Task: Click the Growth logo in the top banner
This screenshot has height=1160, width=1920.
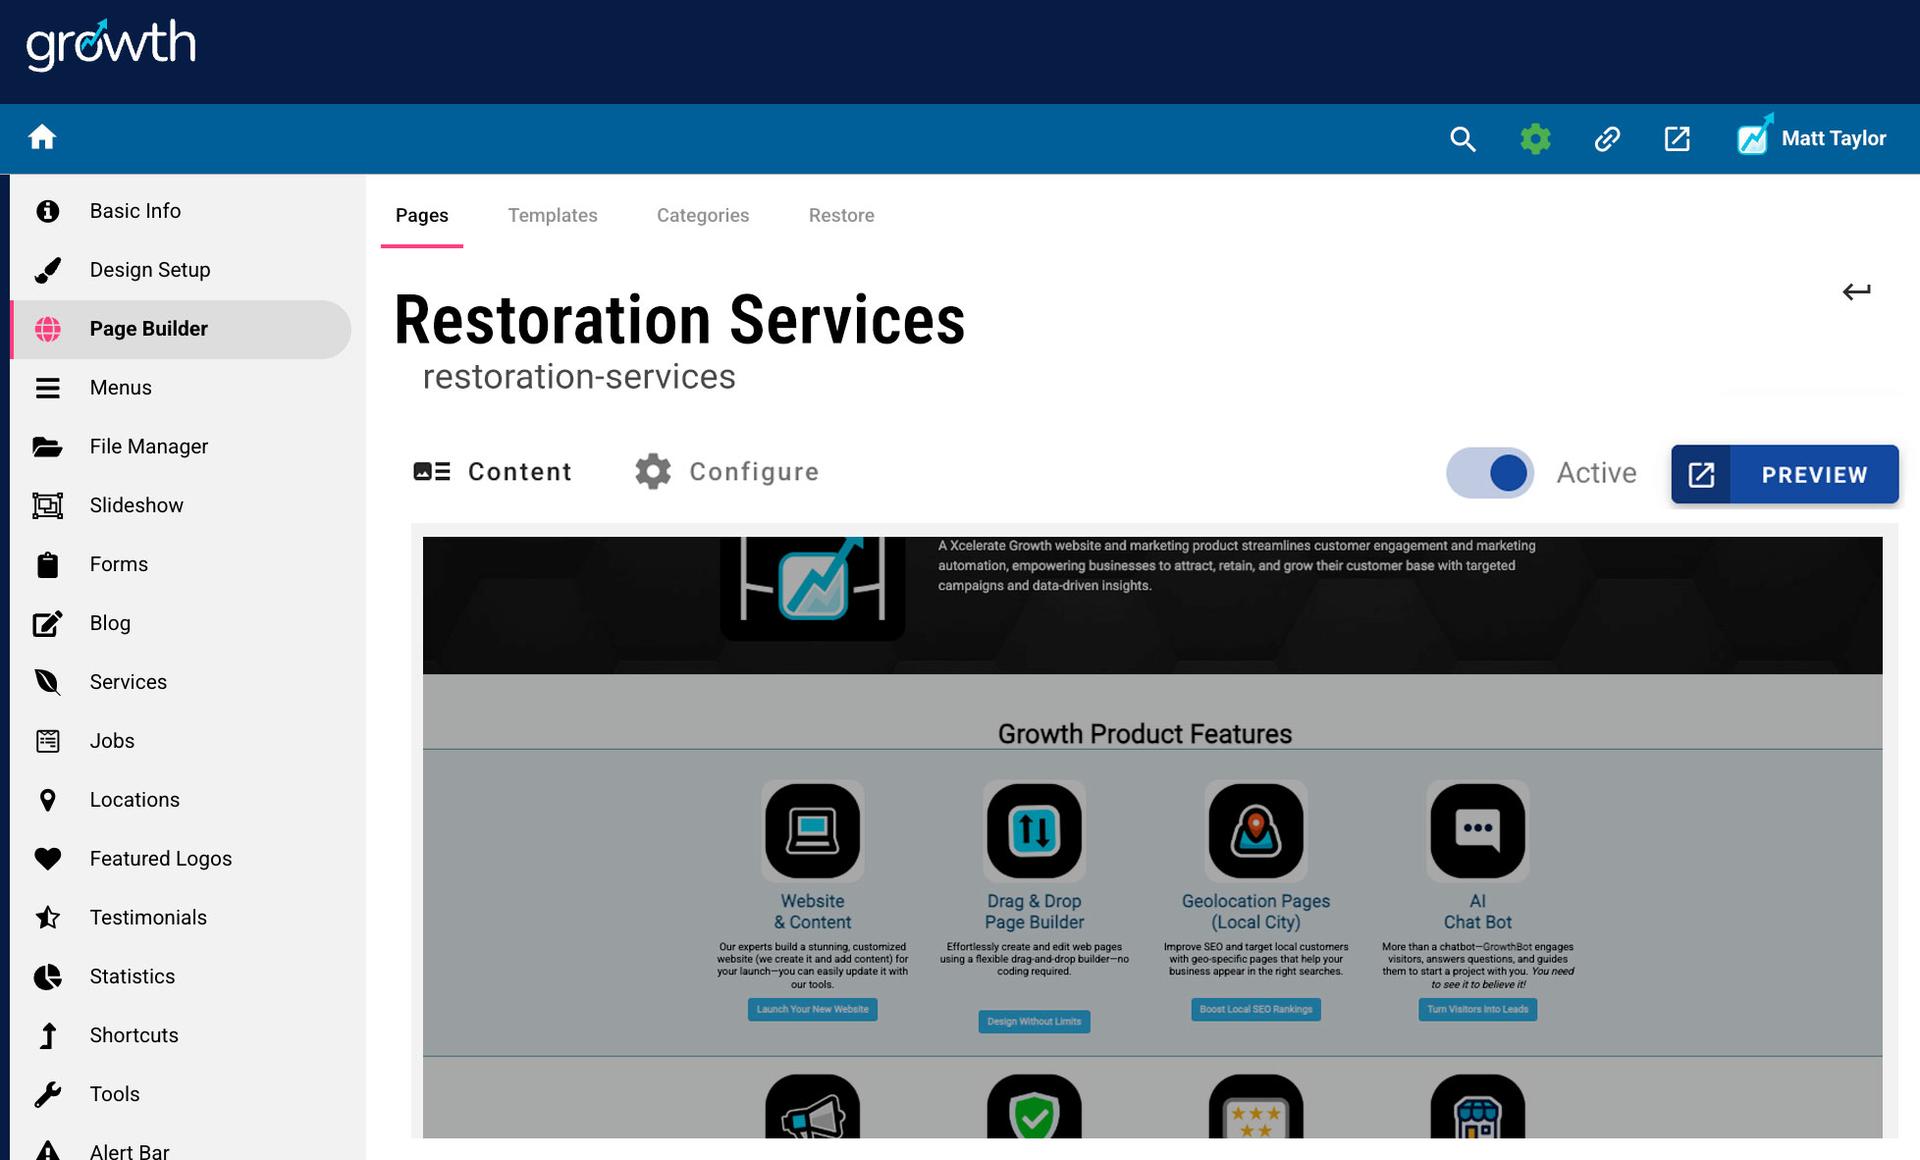Action: (111, 45)
